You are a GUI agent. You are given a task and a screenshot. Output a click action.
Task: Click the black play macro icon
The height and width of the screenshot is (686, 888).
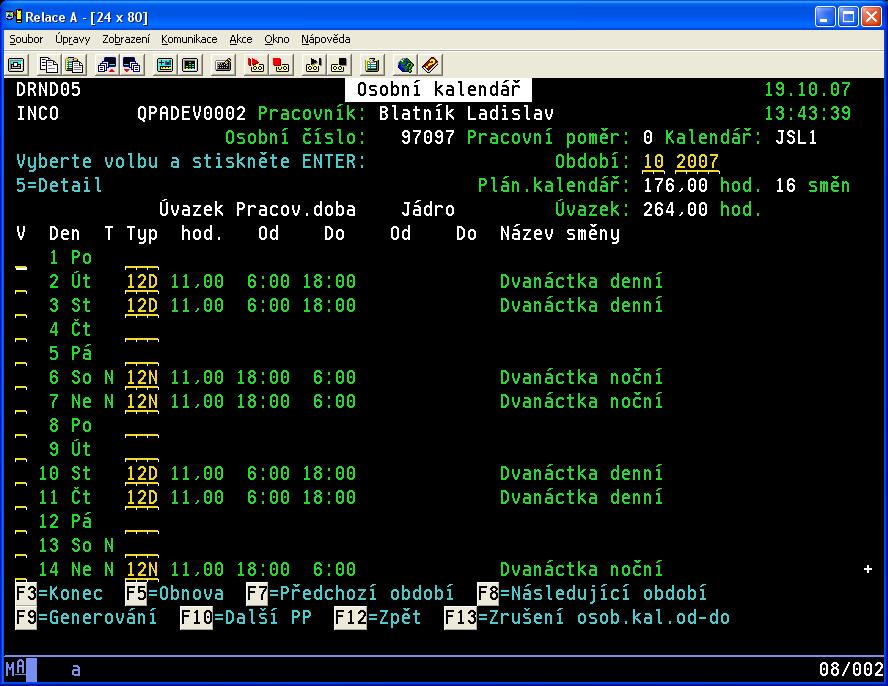tap(314, 65)
